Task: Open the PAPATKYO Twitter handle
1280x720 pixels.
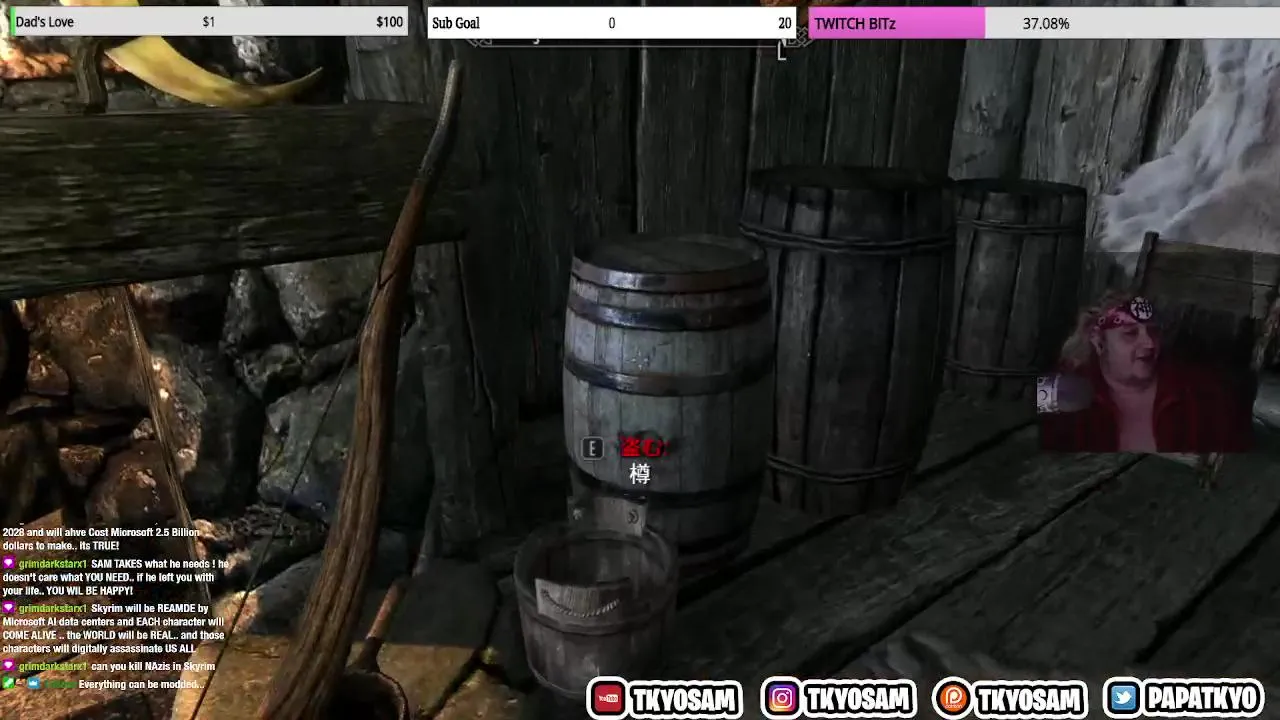Action: pyautogui.click(x=1202, y=699)
